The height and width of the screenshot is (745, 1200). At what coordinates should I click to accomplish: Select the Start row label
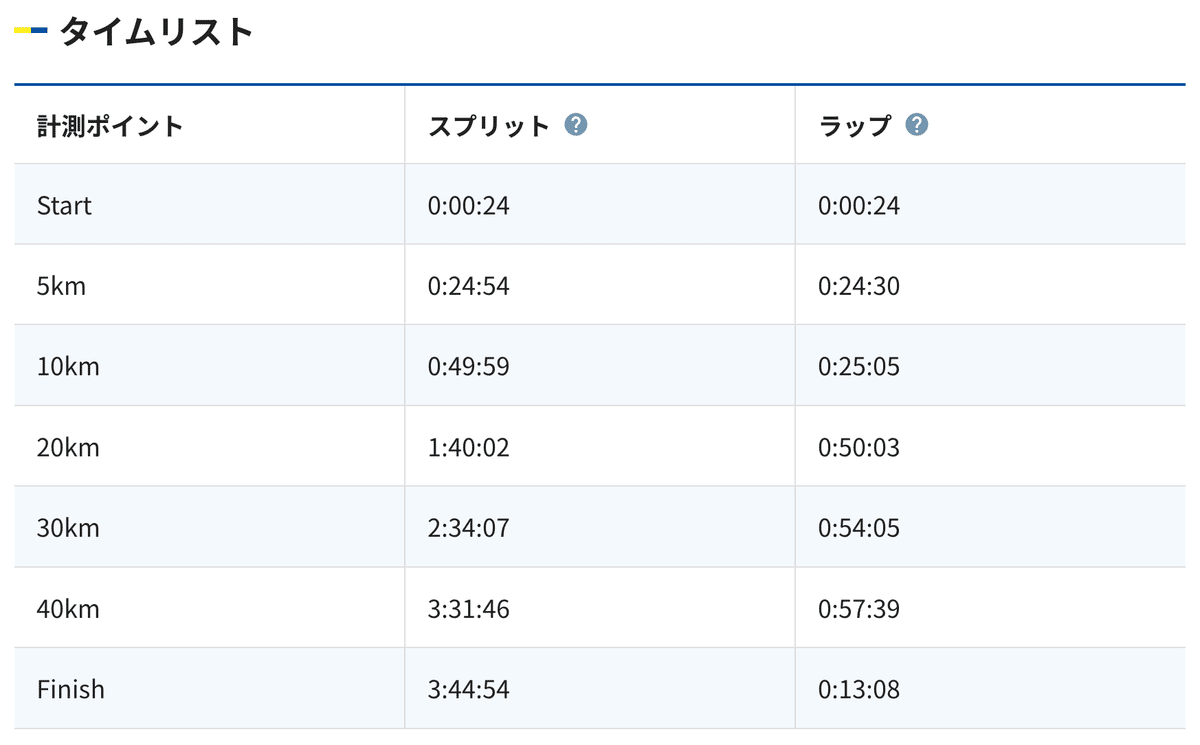pos(64,205)
